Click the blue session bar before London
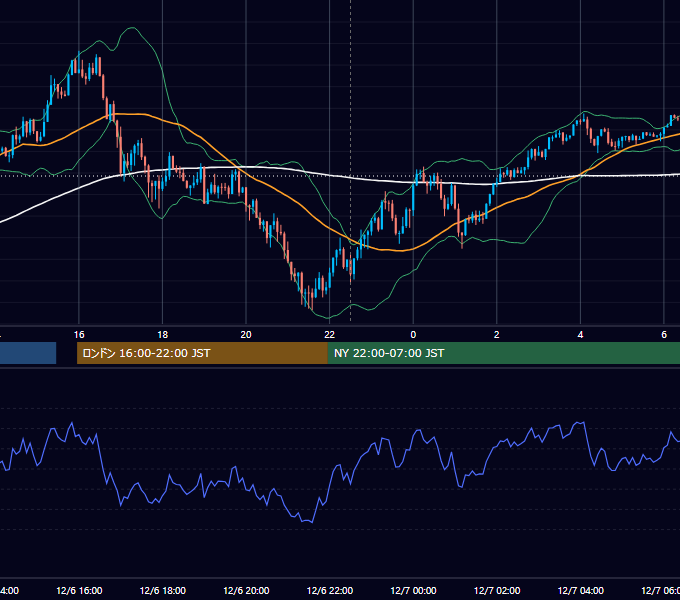Image resolution: width=680 pixels, height=600 pixels. pyautogui.click(x=28, y=353)
